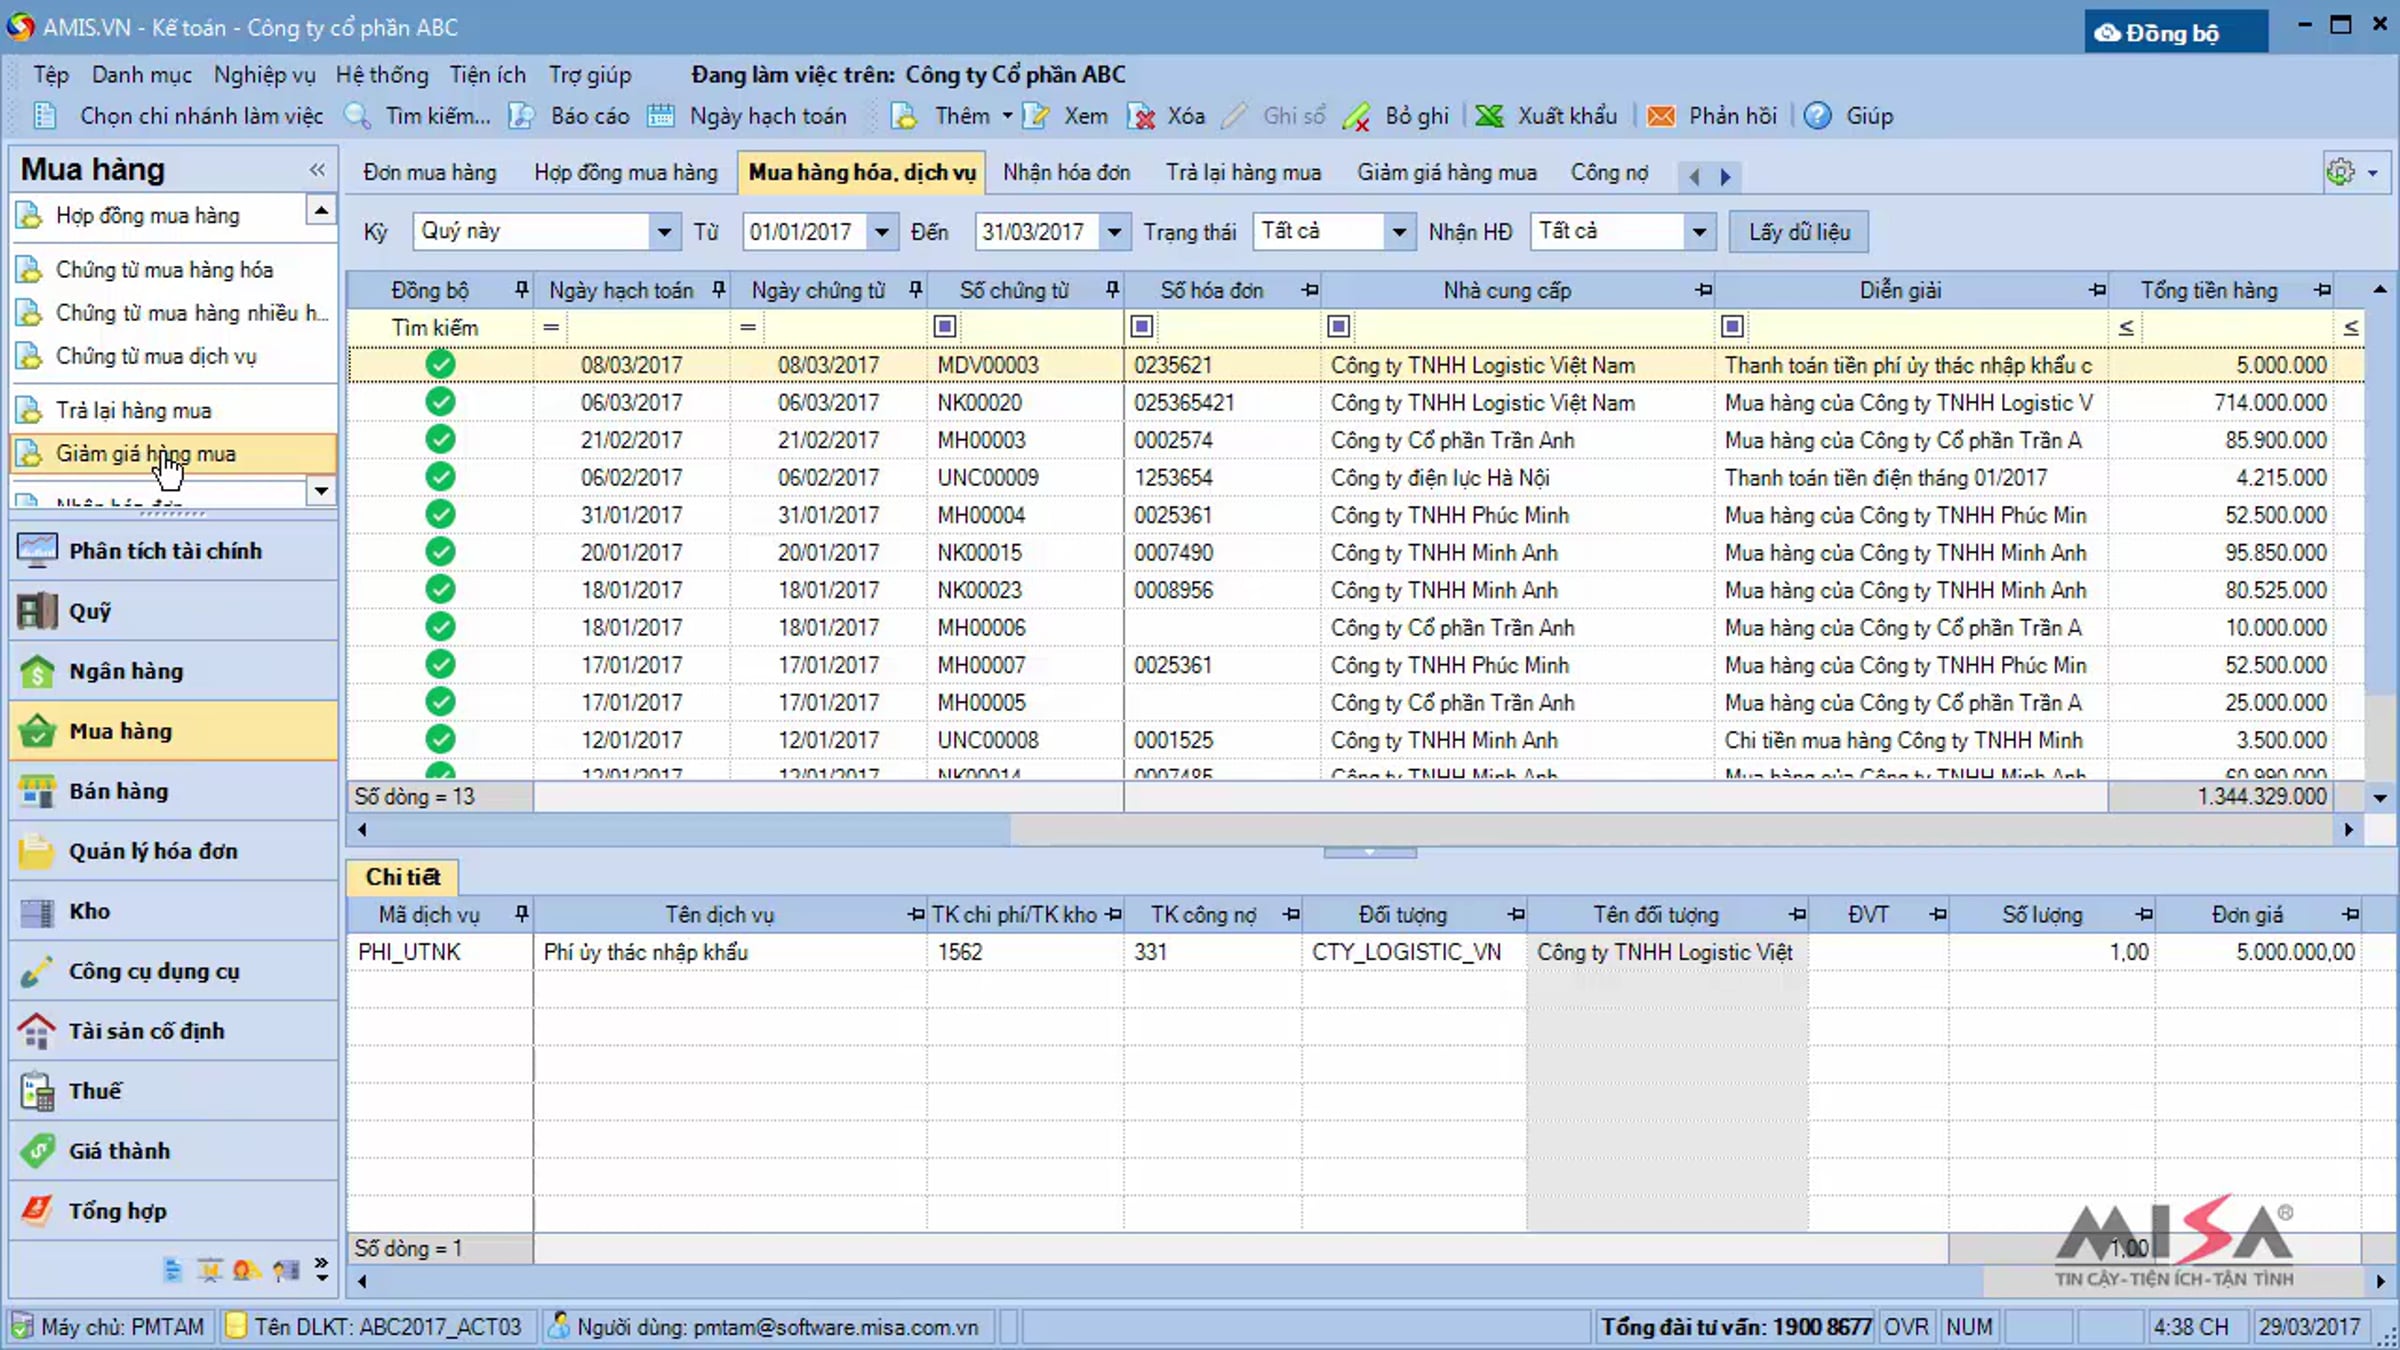Click the Xuất khẩu Excel export icon
This screenshot has width=2400, height=1350.
[1489, 116]
